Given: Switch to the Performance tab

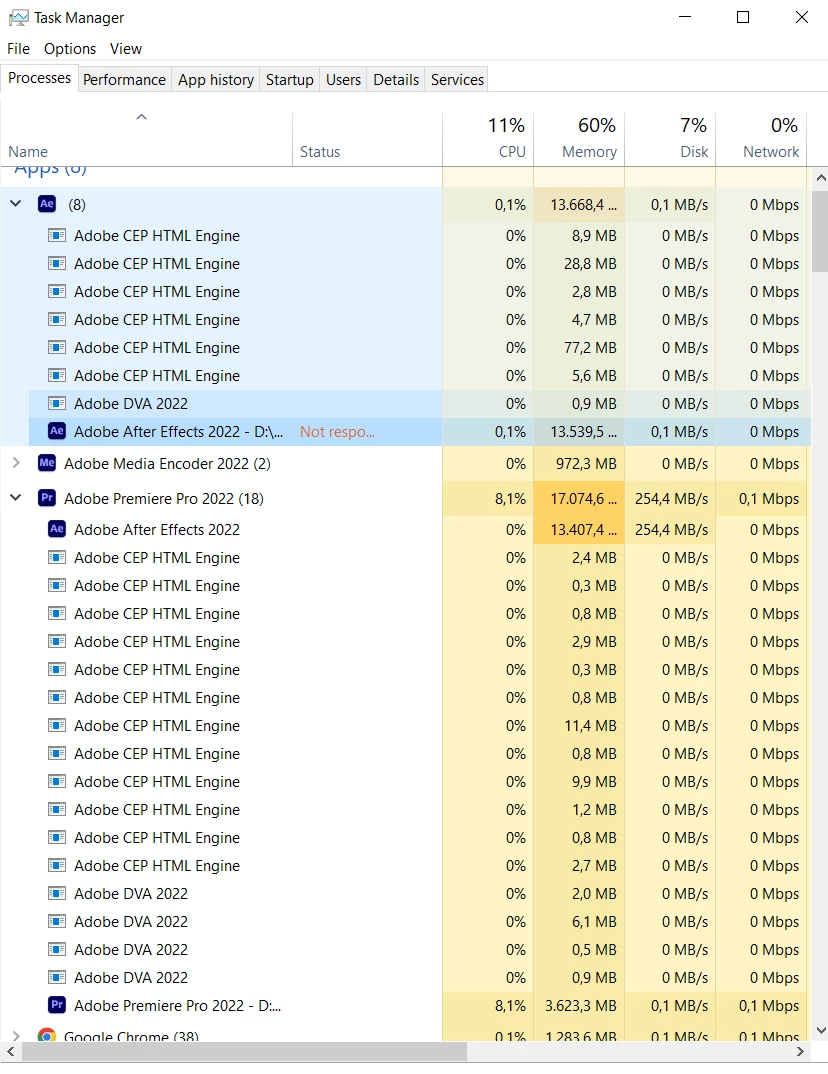Looking at the screenshot, I should click(x=124, y=79).
